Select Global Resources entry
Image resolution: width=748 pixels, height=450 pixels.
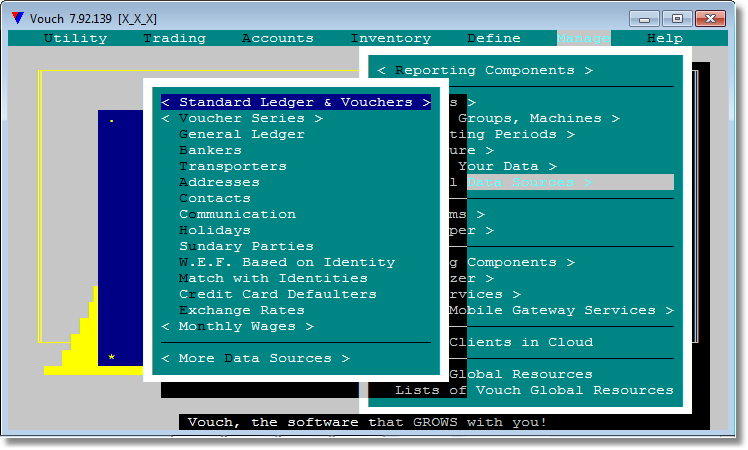click(521, 374)
